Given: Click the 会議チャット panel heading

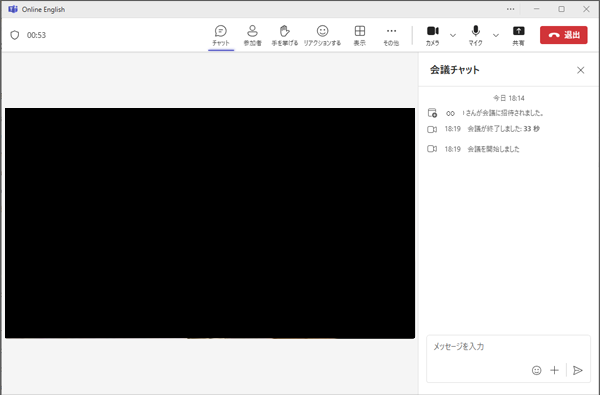Looking at the screenshot, I should click(x=455, y=70).
